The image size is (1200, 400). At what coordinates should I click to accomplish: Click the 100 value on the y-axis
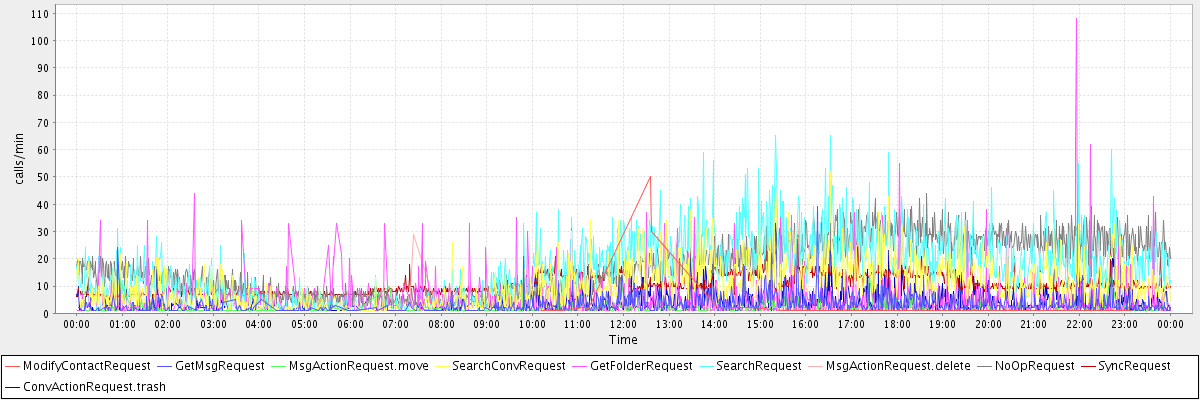[x=41, y=41]
